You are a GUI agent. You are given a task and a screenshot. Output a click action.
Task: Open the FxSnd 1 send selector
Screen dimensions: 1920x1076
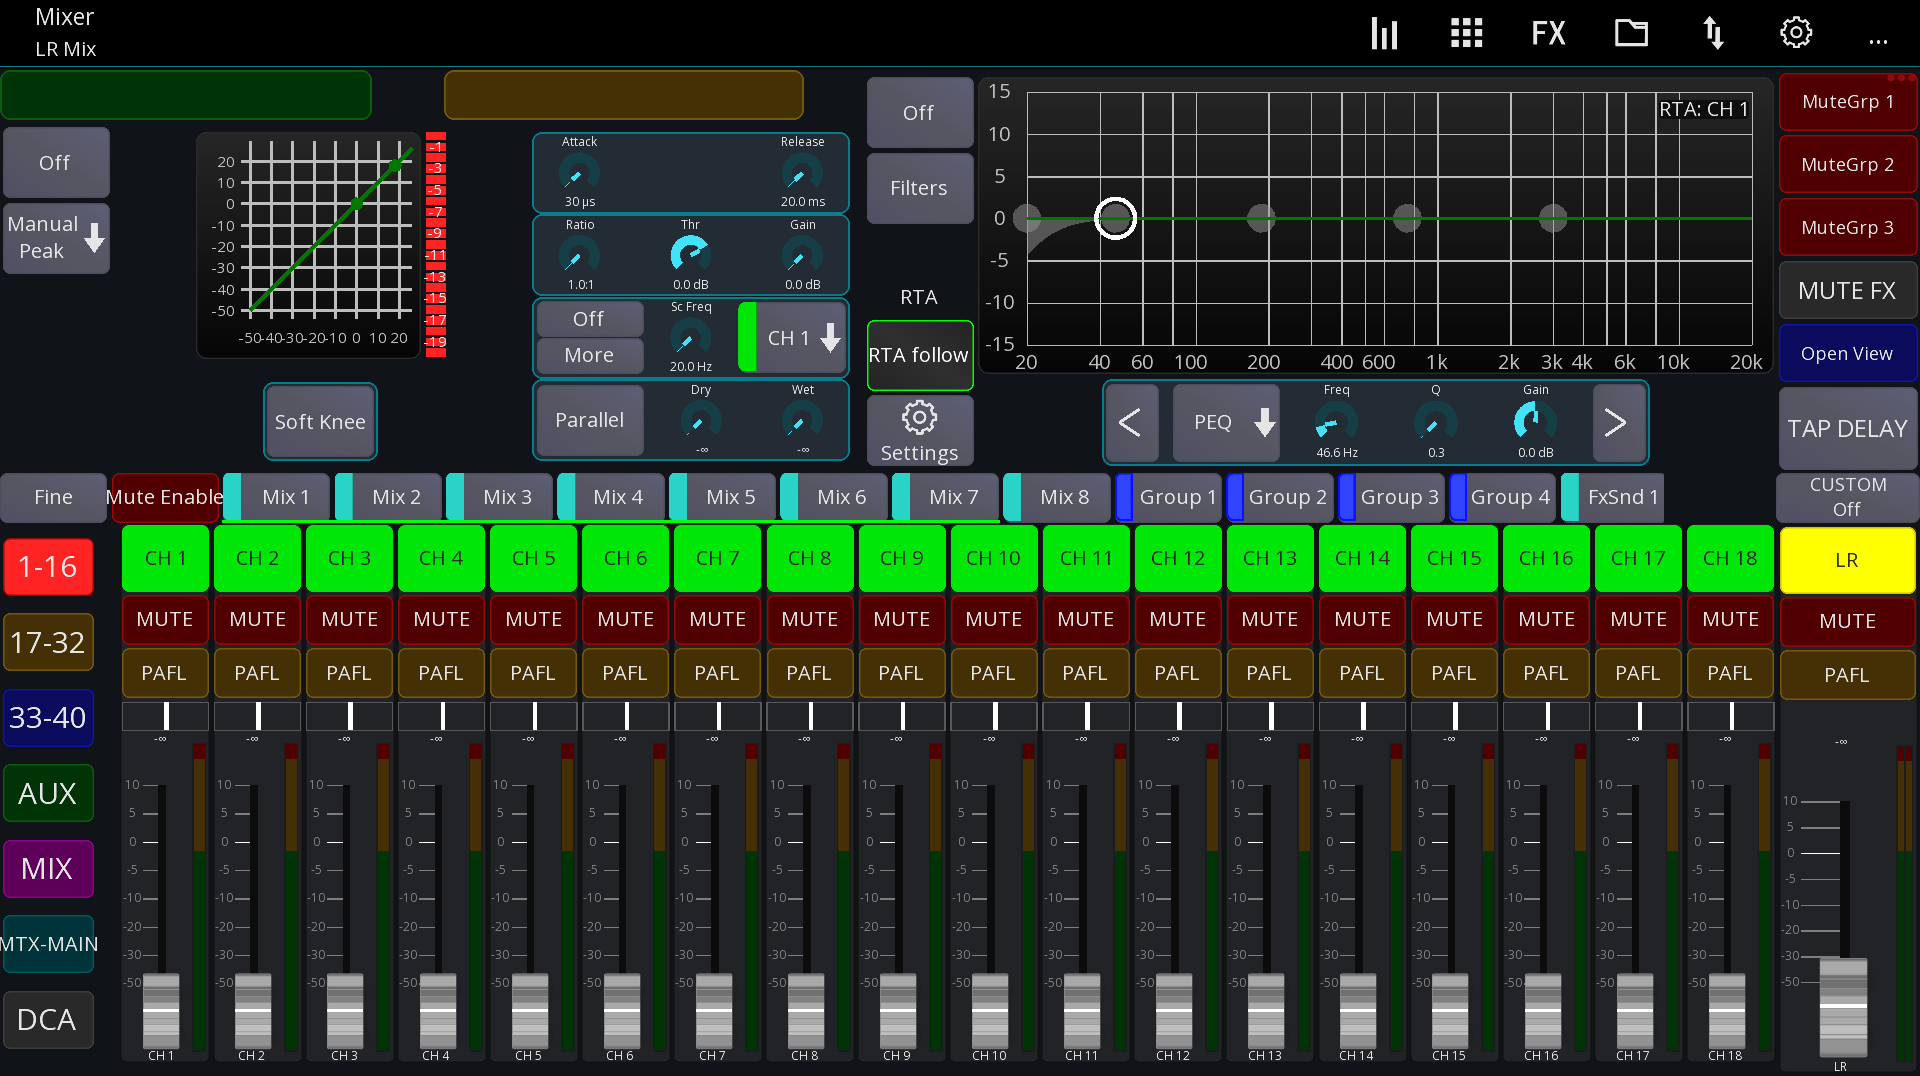1613,497
